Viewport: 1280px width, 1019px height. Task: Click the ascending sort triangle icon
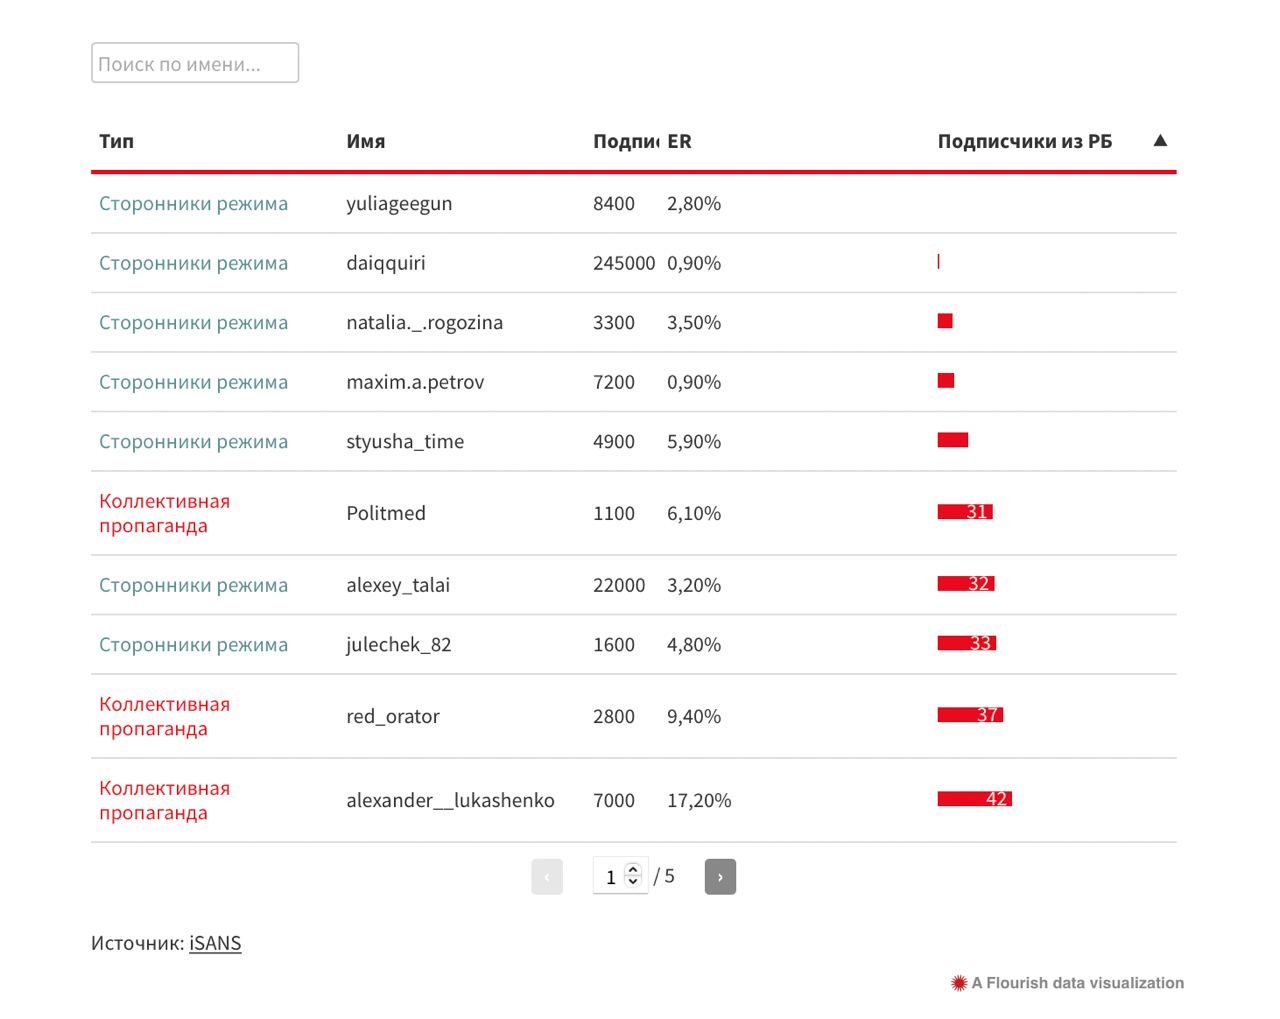coord(1160,140)
